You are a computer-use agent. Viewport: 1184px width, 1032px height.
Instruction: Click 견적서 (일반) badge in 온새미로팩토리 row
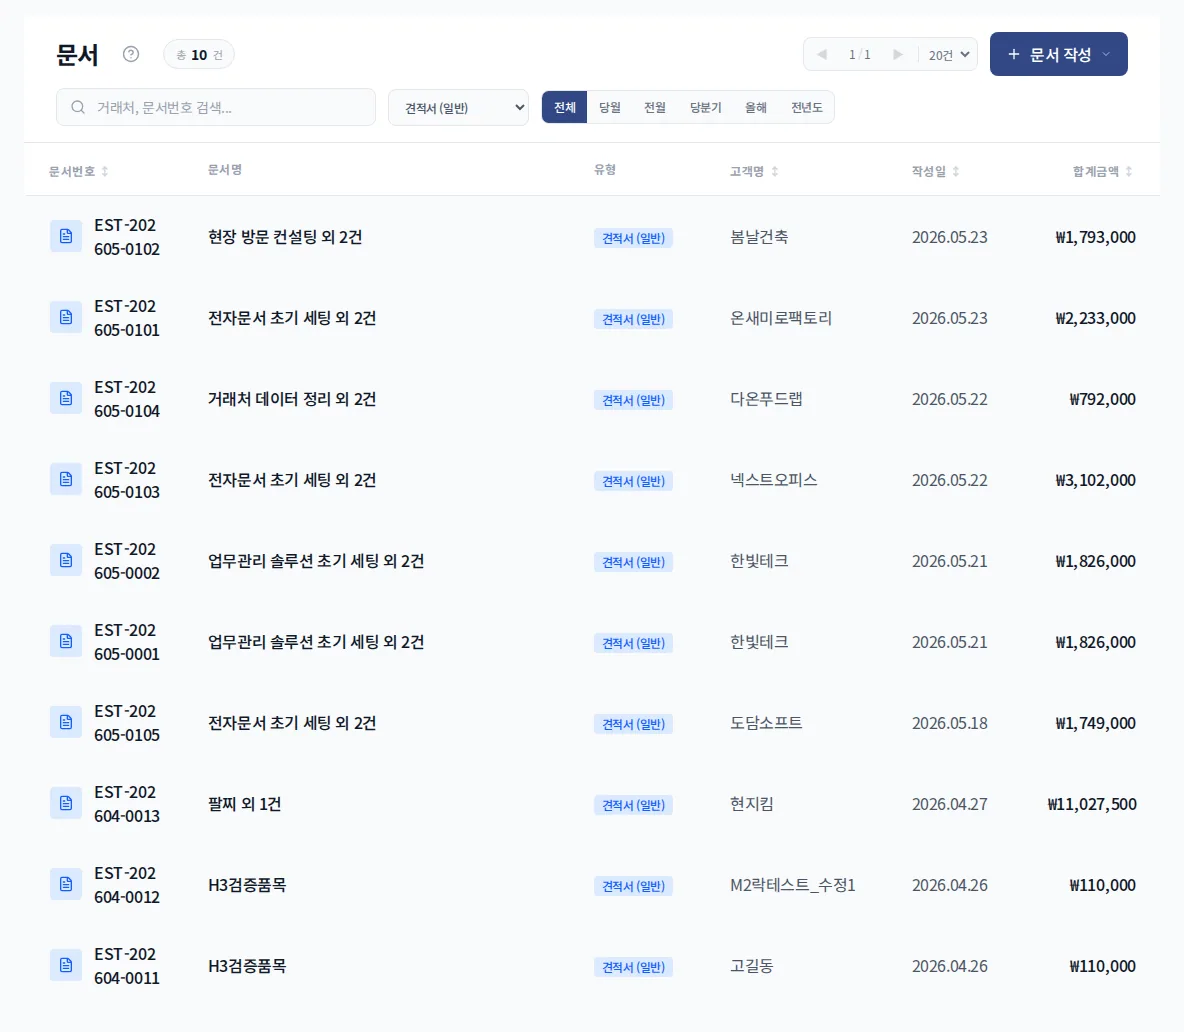pos(633,319)
